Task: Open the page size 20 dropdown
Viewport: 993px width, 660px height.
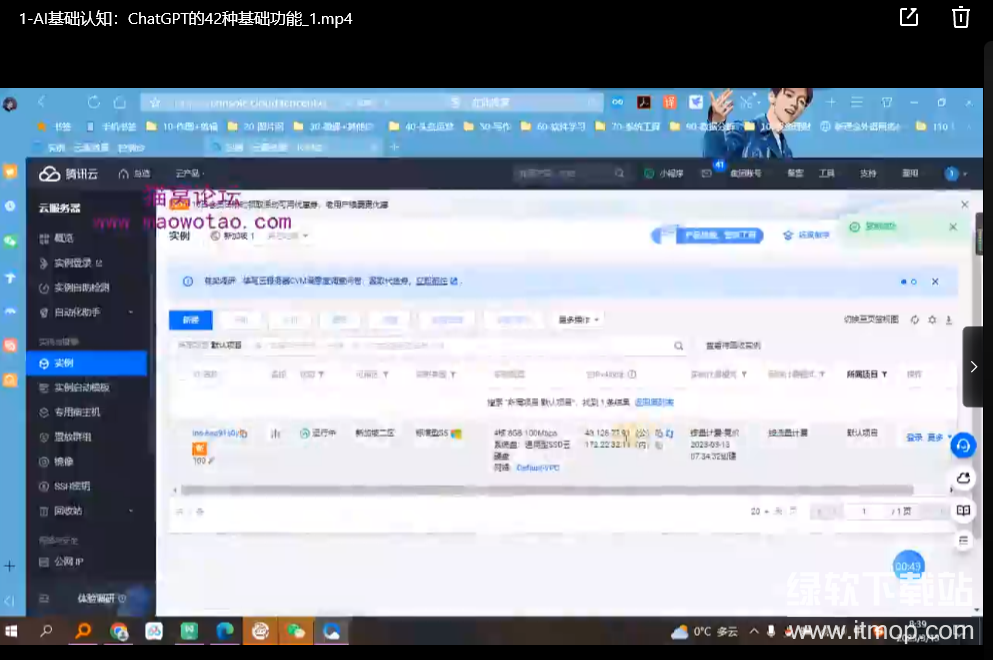Action: click(x=759, y=511)
